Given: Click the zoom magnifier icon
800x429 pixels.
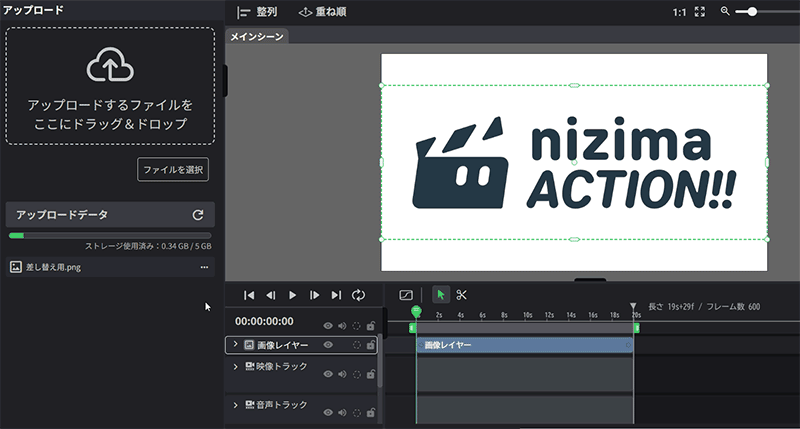Looking at the screenshot, I should click(x=725, y=11).
